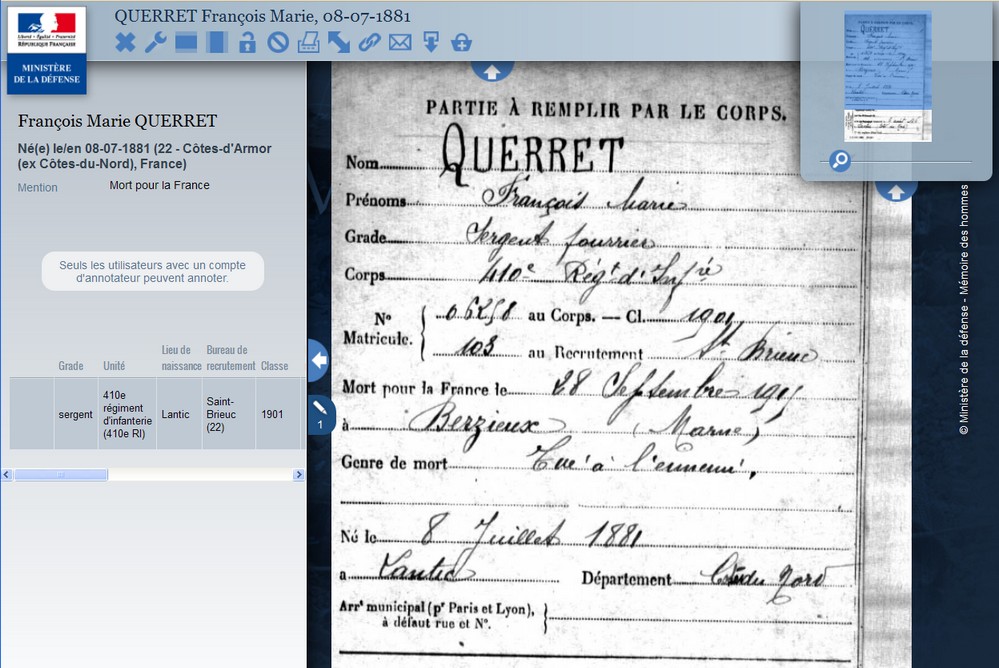Image resolution: width=999 pixels, height=668 pixels.
Task: Toggle the tall vertical layout view
Action: (x=216, y=42)
